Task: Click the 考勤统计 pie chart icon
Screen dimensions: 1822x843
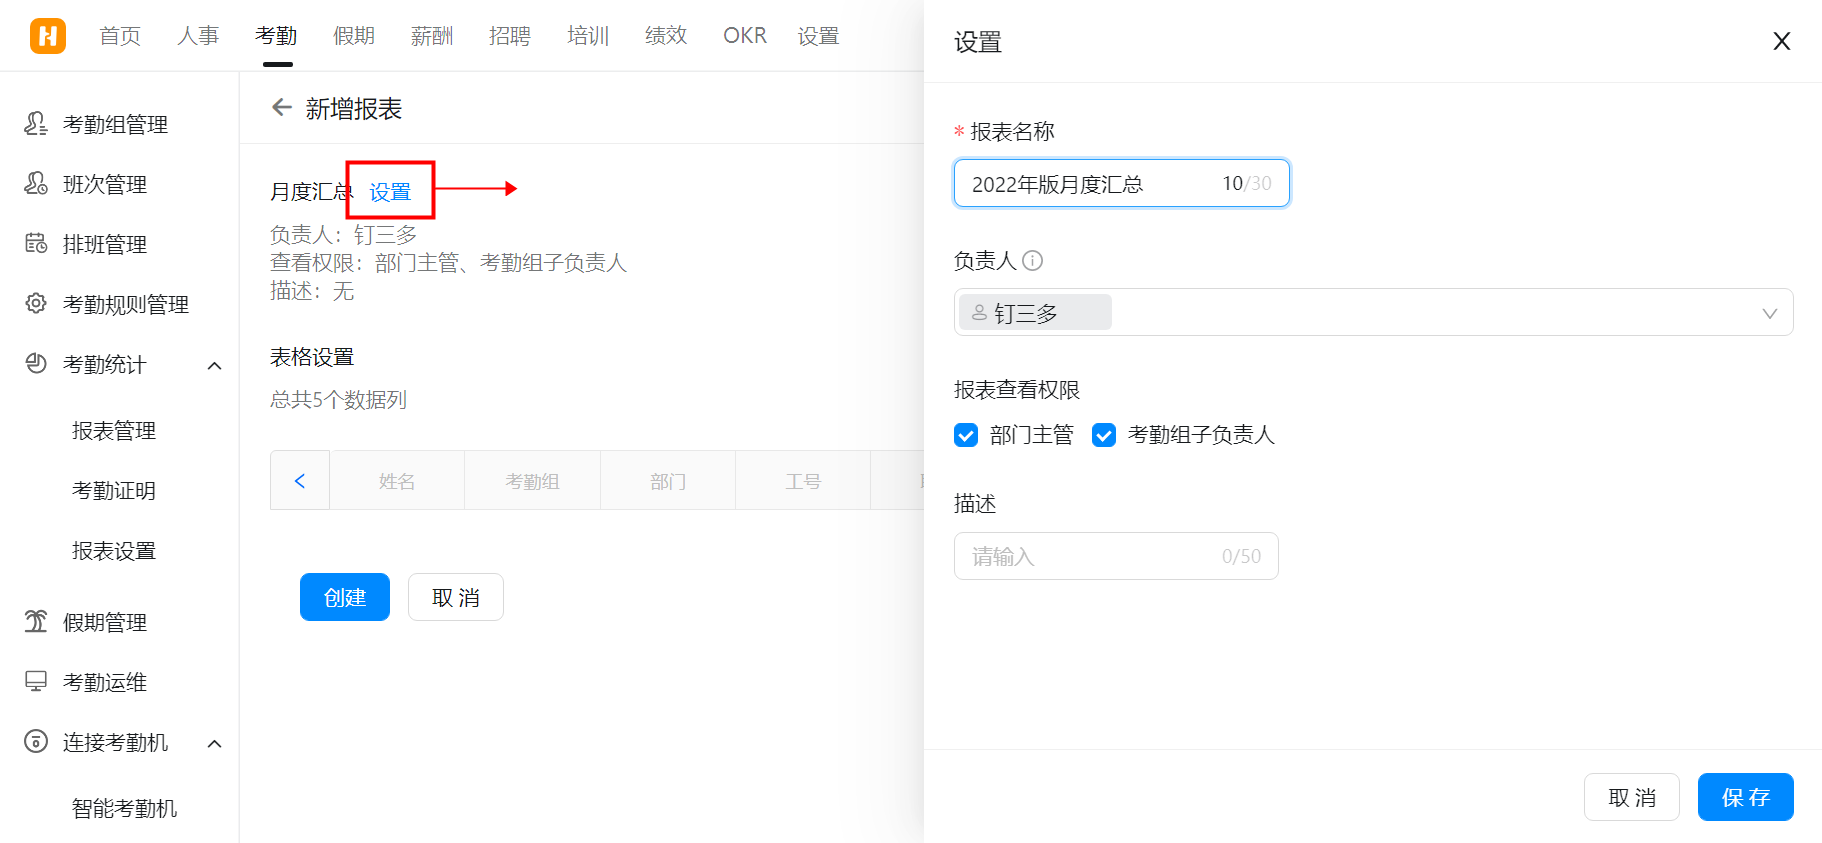Action: (36, 363)
